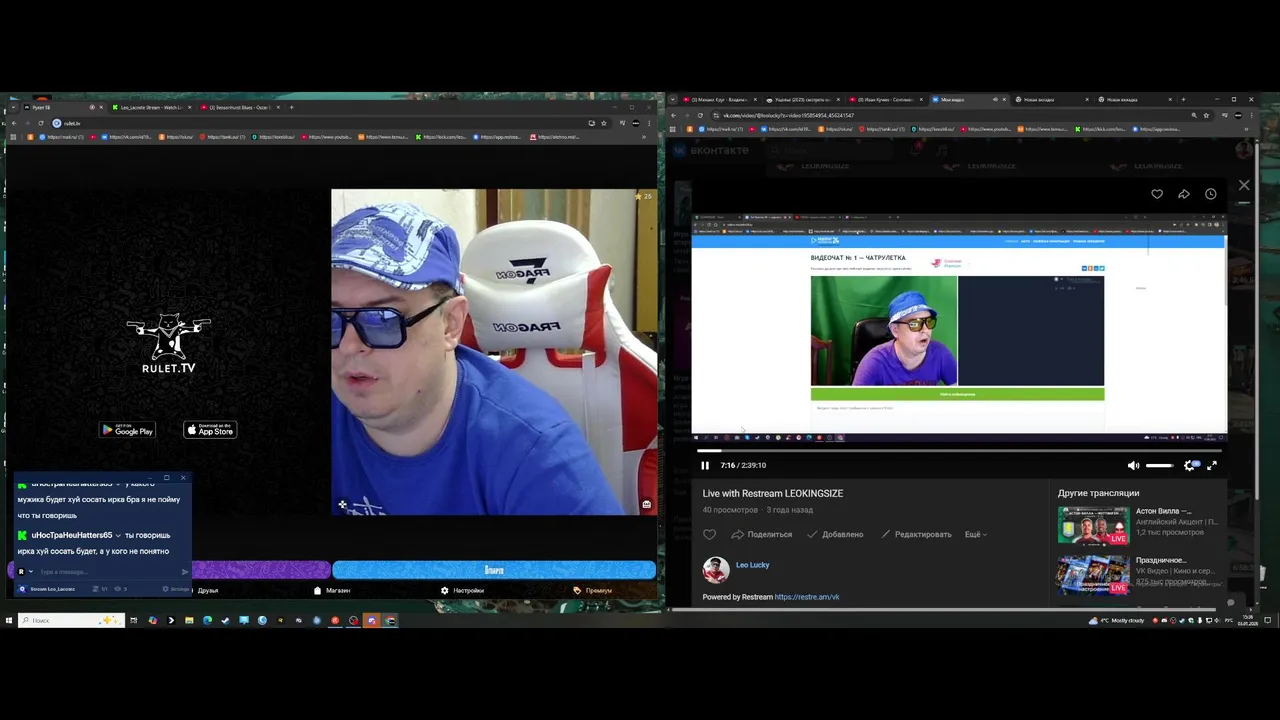
Task: Bookmark the VK page with the star icon
Action: 1207,115
